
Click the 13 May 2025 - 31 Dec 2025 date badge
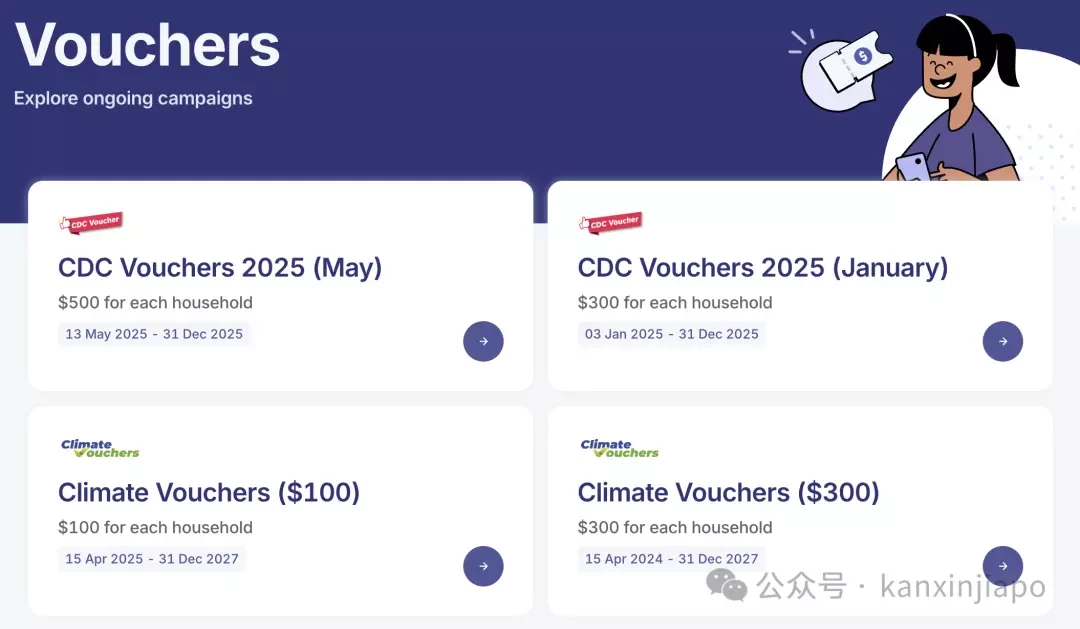154,334
